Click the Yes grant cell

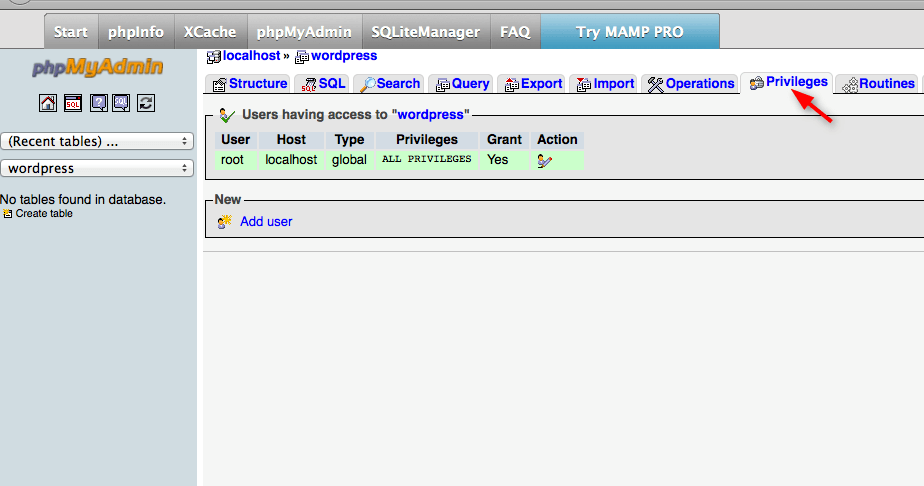point(504,160)
